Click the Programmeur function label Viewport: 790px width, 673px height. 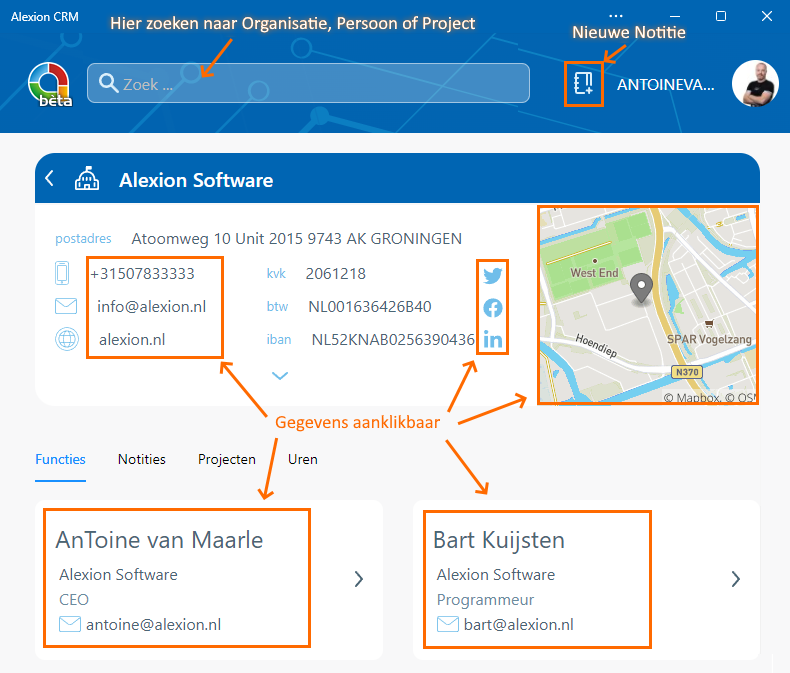[x=485, y=600]
